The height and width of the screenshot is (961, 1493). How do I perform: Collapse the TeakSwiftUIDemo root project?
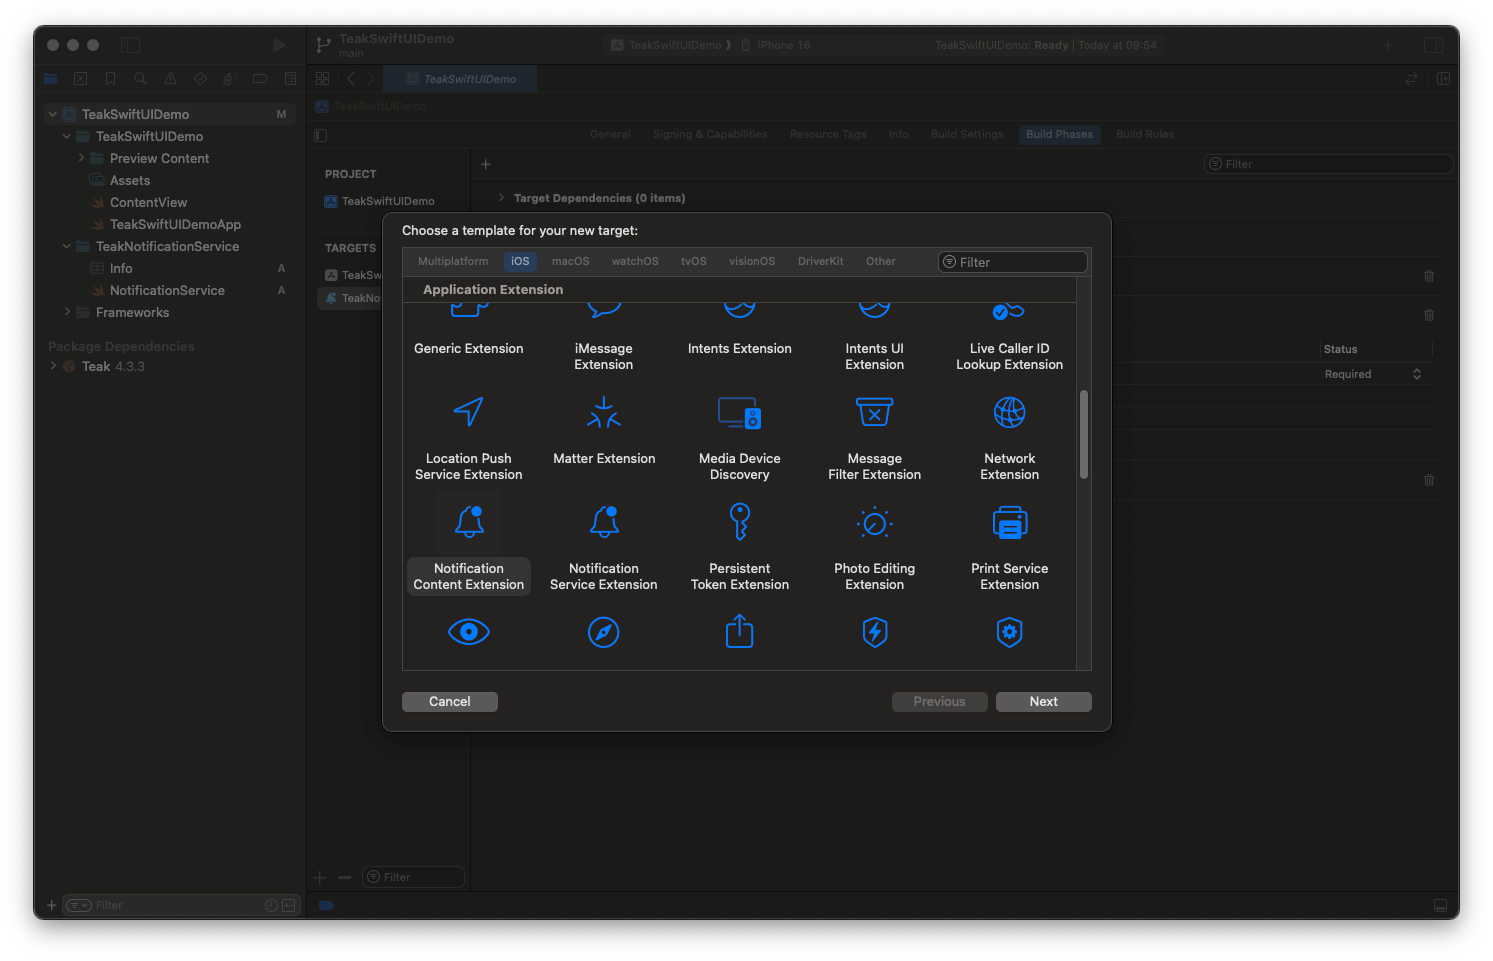tap(53, 114)
